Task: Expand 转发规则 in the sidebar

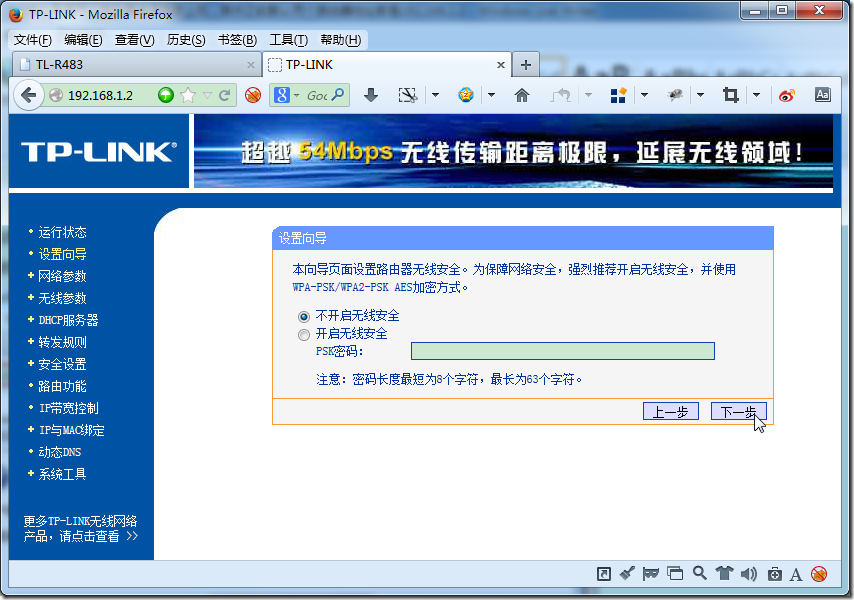Action: tap(62, 342)
